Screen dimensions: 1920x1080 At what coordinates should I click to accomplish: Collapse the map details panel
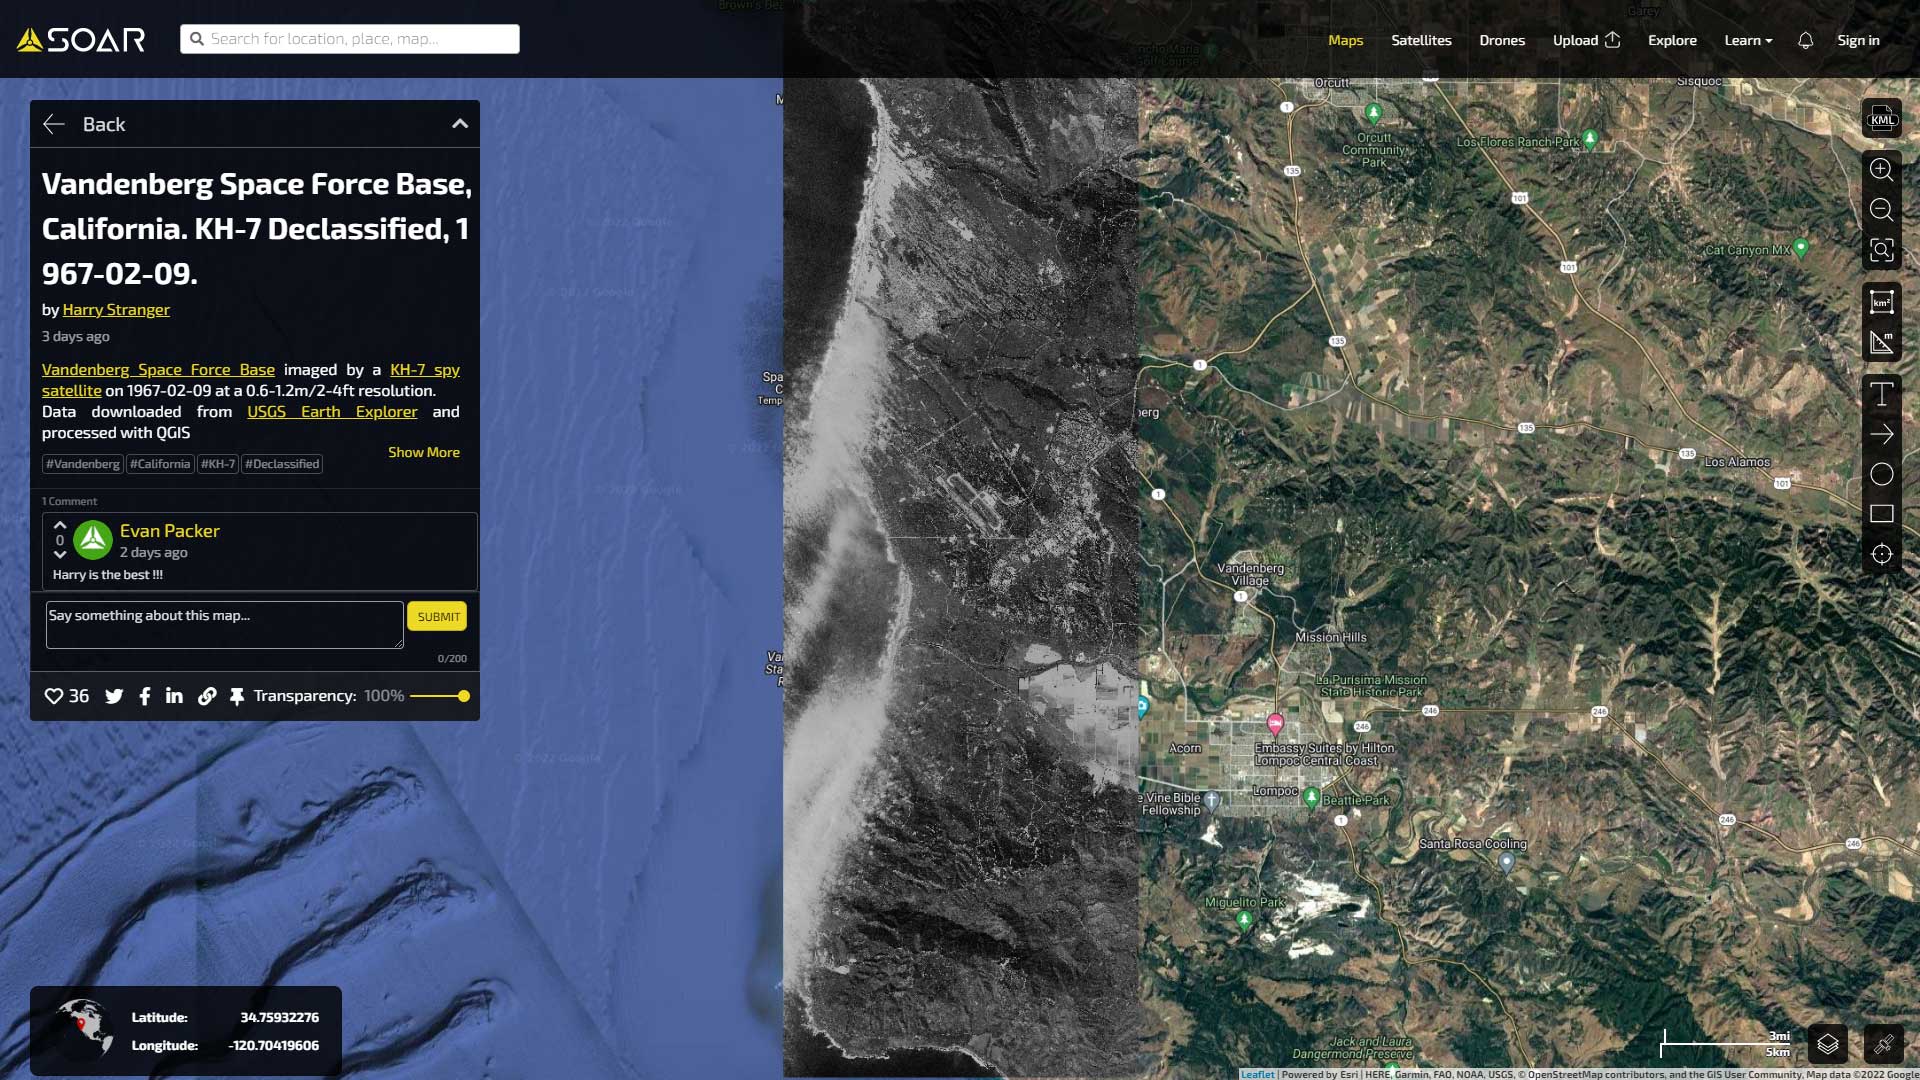[460, 124]
